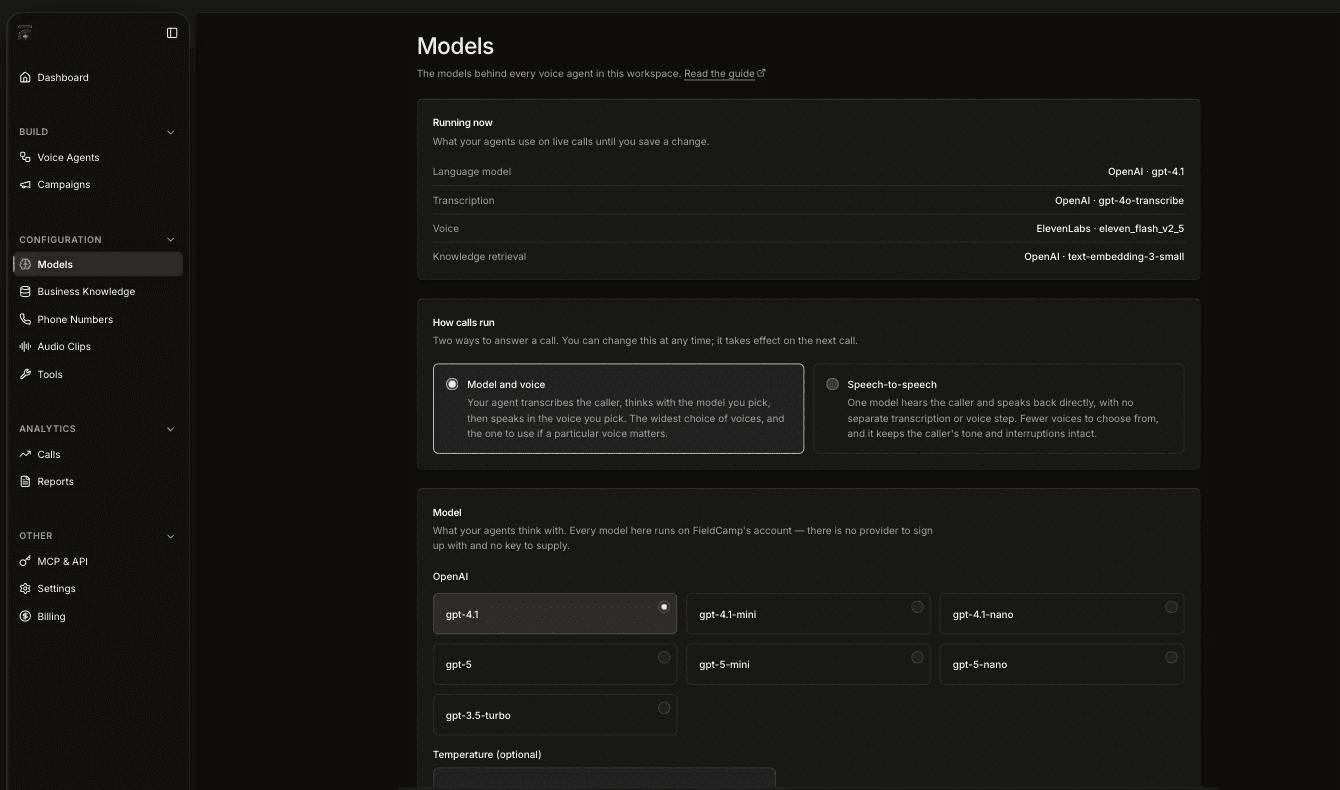Click the Dashboard home icon
The image size is (1340, 790).
click(x=25, y=77)
